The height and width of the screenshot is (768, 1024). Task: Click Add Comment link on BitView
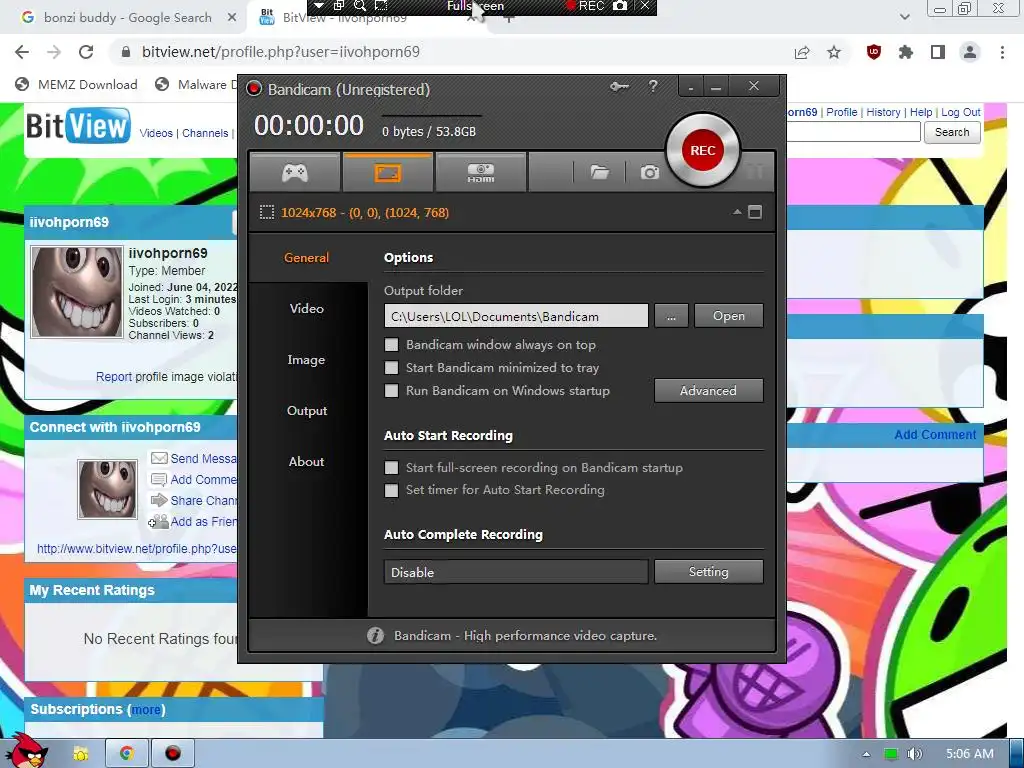935,434
